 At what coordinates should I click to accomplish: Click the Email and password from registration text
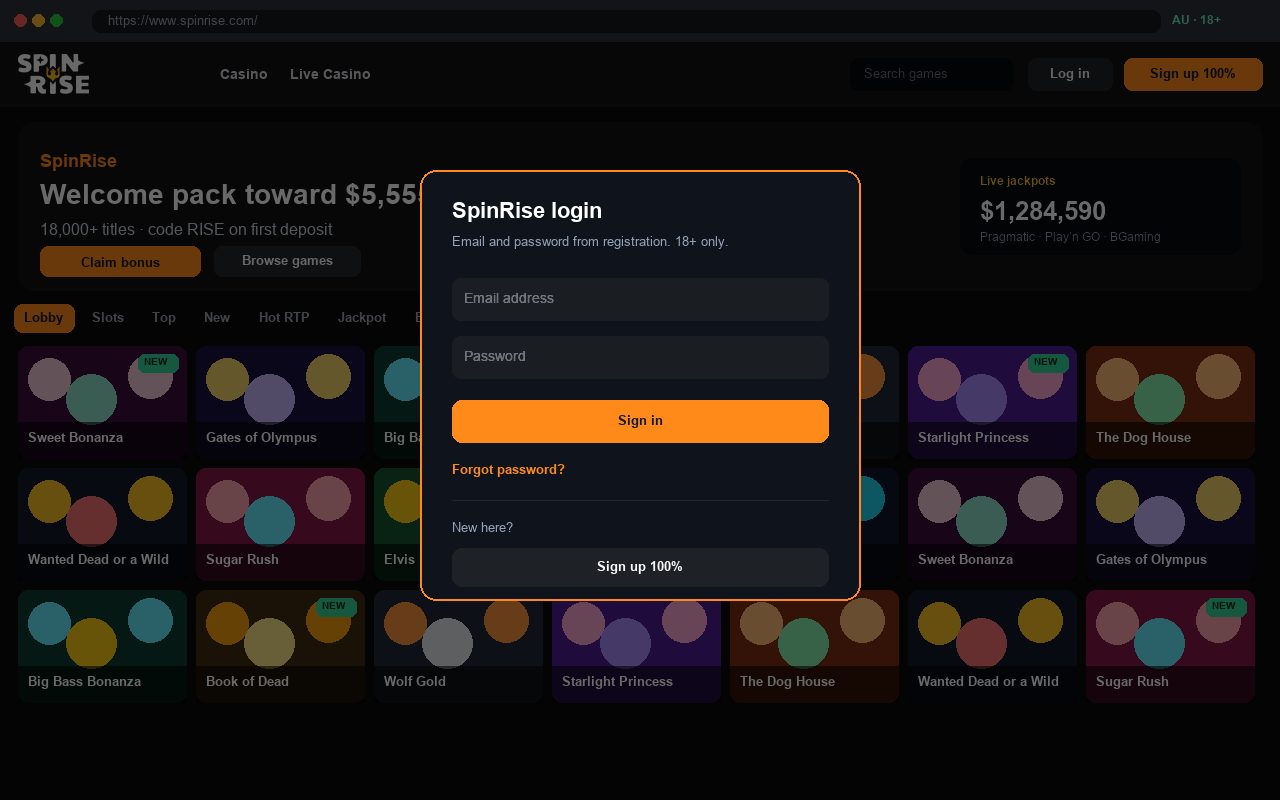pos(590,242)
